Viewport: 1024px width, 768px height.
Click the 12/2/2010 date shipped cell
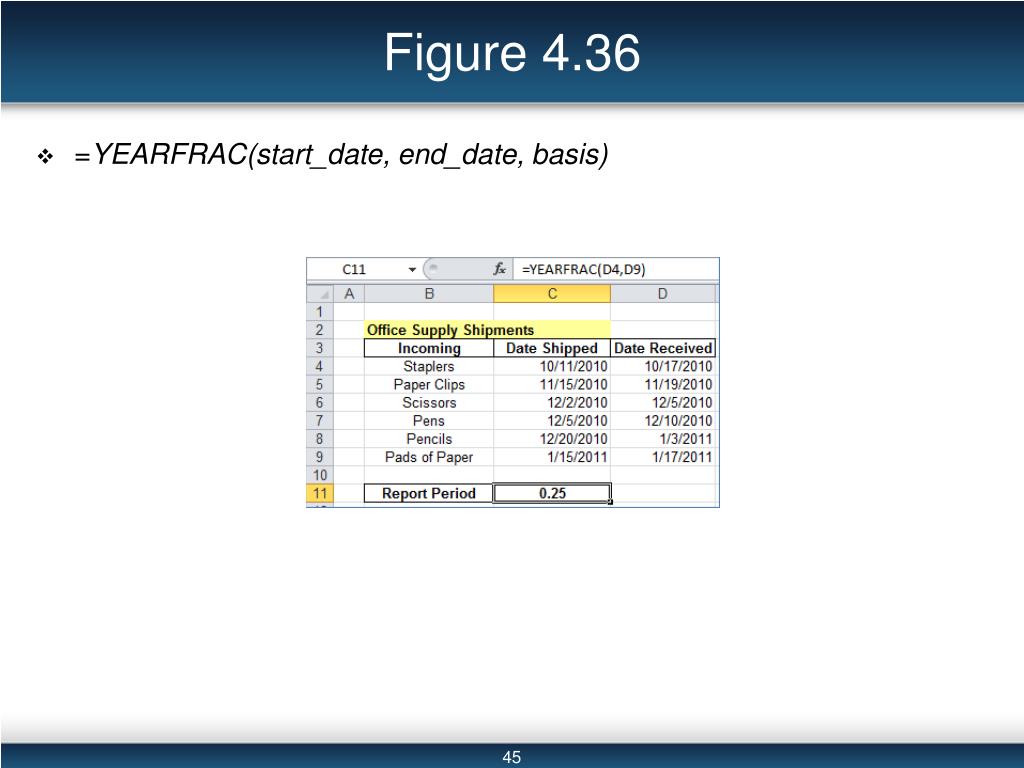coord(552,402)
